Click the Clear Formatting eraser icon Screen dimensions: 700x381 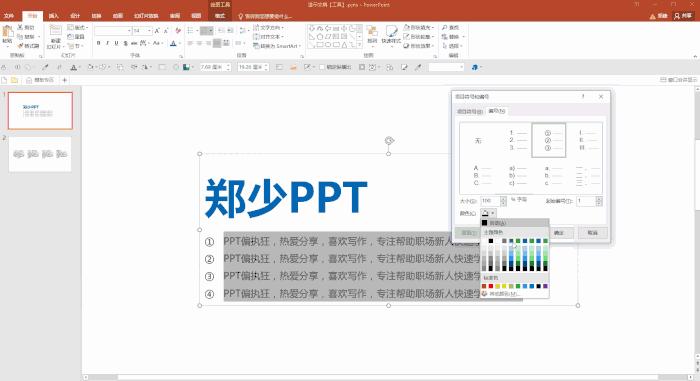pyautogui.click(x=178, y=31)
